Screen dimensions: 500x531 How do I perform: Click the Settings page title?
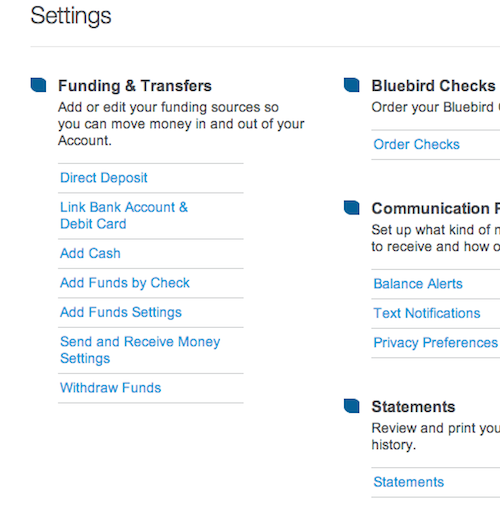pyautogui.click(x=71, y=16)
